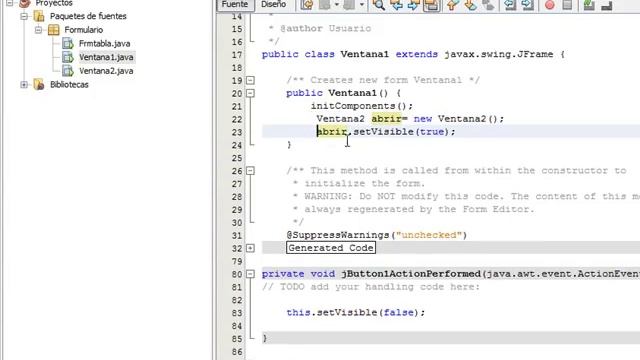
Task: Select Ventana2.java in the tree
Action: point(106,71)
